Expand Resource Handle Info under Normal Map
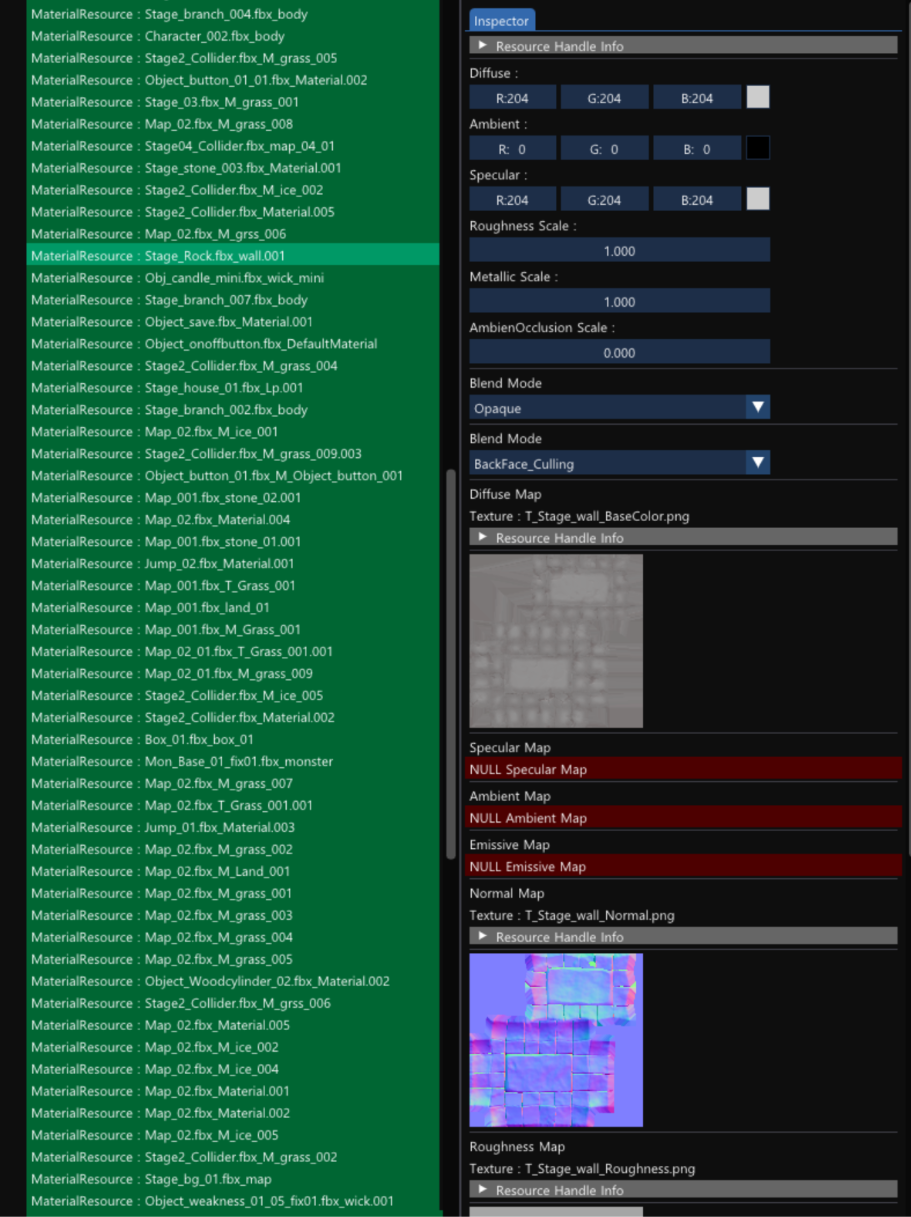911x1217 pixels. click(683, 937)
